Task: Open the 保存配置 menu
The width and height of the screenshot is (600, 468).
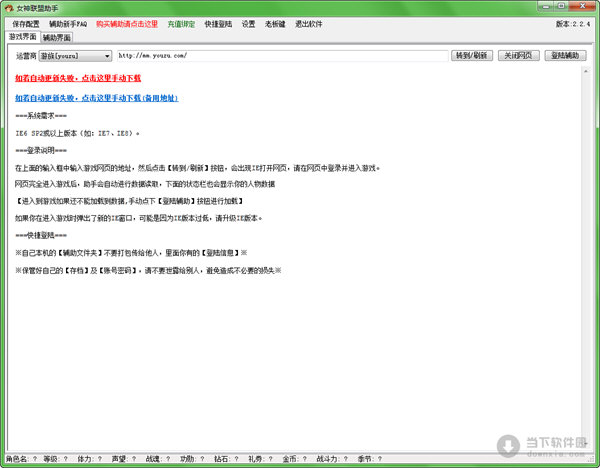Action: pos(27,23)
